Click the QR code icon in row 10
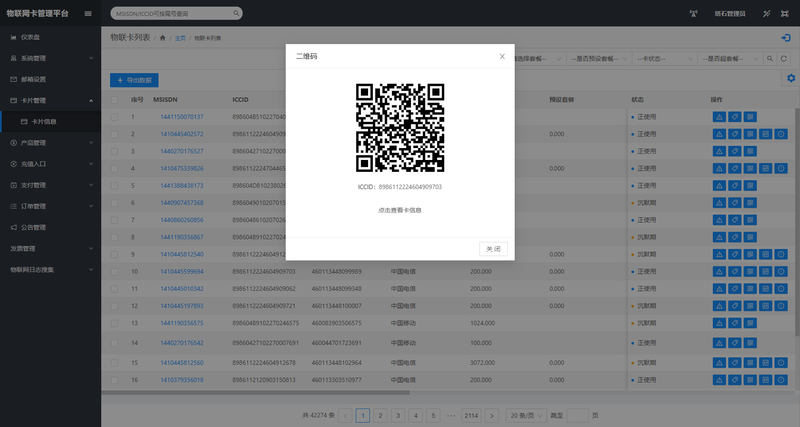 (x=750, y=271)
